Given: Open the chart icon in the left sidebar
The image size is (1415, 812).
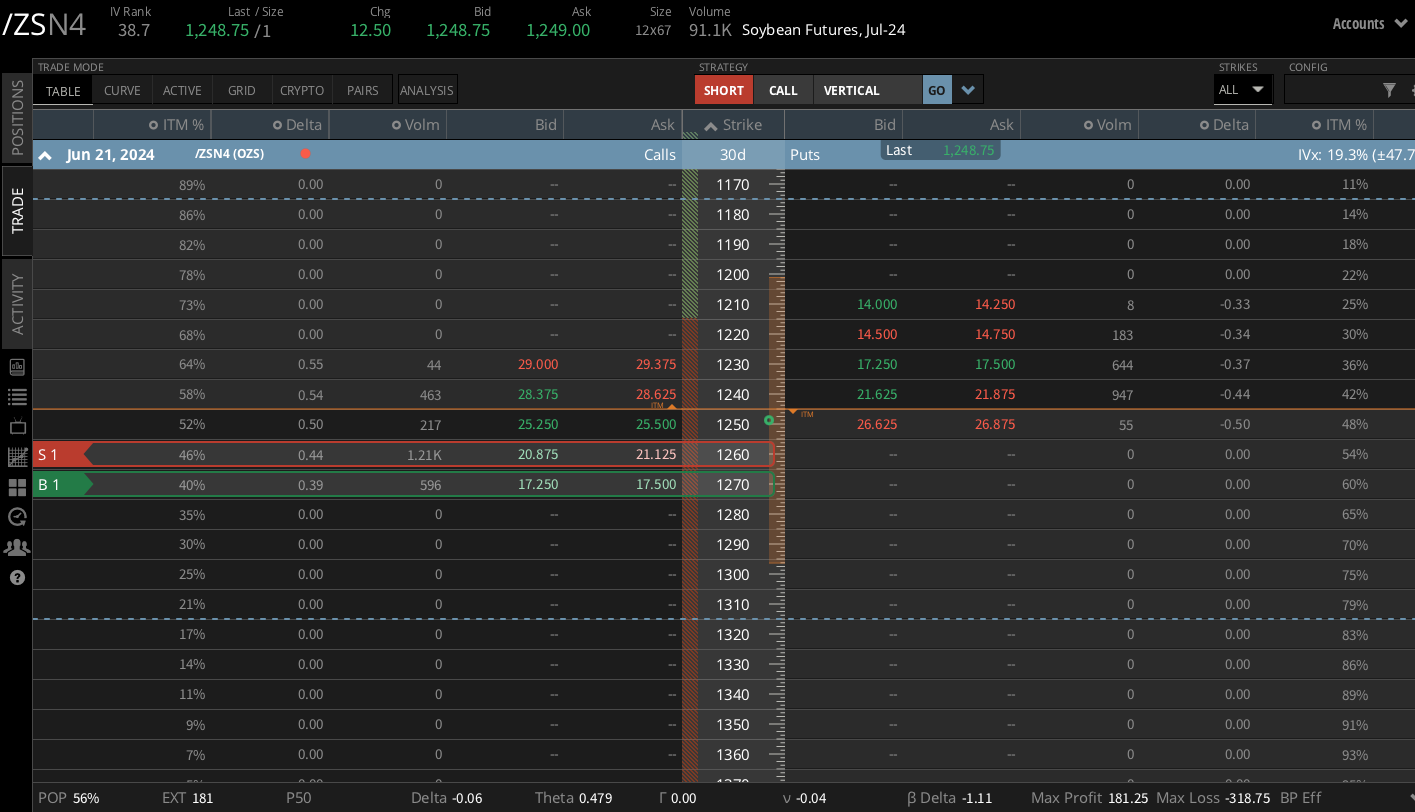Looking at the screenshot, I should pyautogui.click(x=17, y=367).
